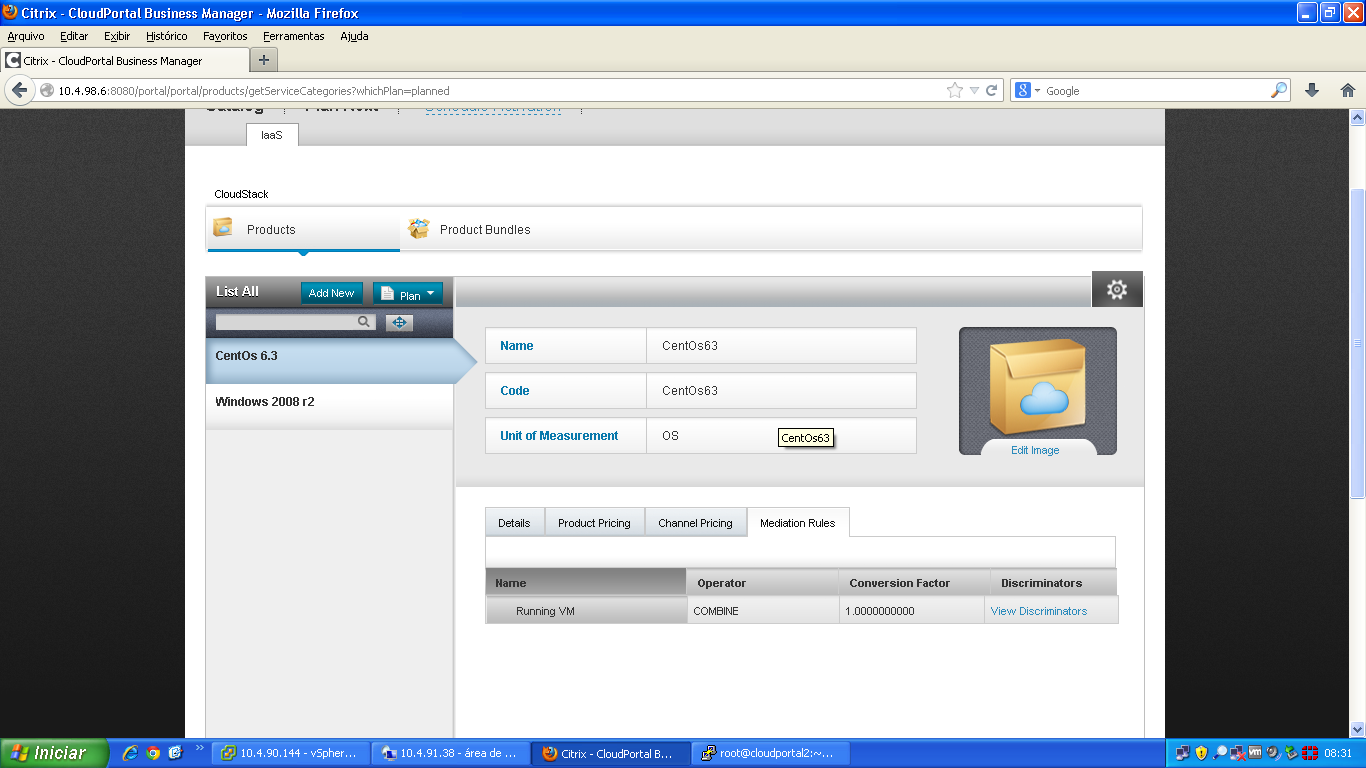Click the search magnifier in list filter
The image size is (1366, 768).
(x=365, y=322)
